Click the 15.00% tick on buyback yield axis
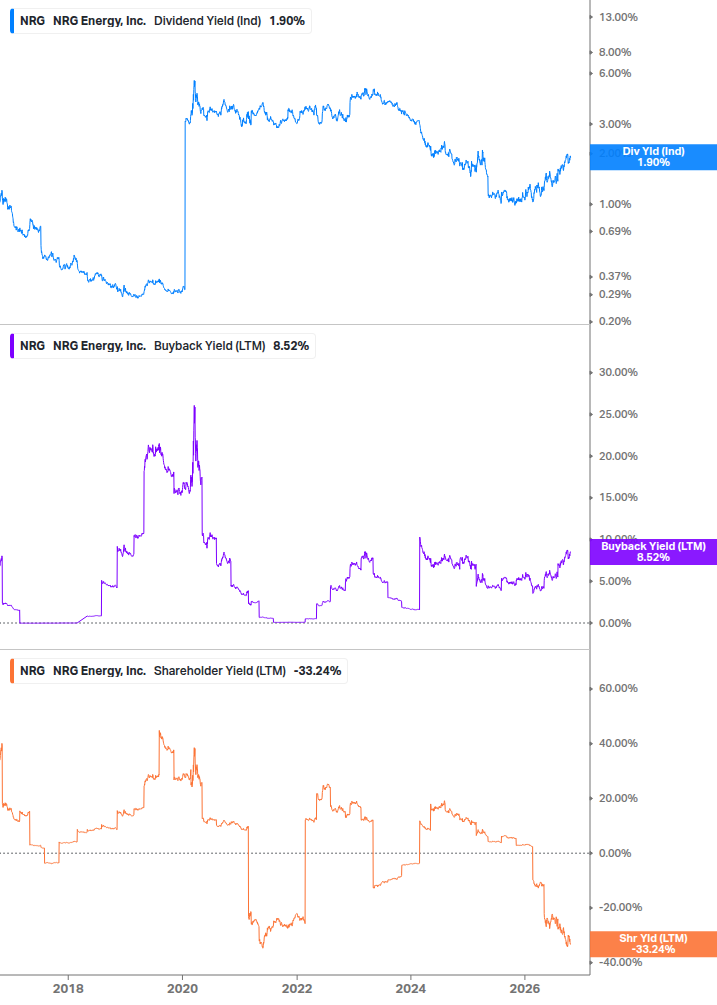Image resolution: width=717 pixels, height=1005 pixels. (618, 497)
